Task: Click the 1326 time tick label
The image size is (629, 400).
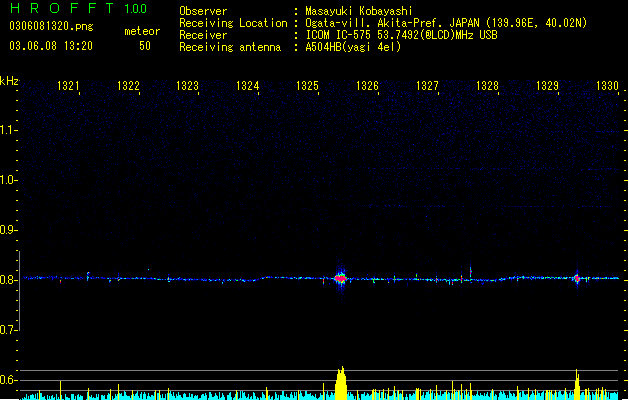Action: pos(367,86)
